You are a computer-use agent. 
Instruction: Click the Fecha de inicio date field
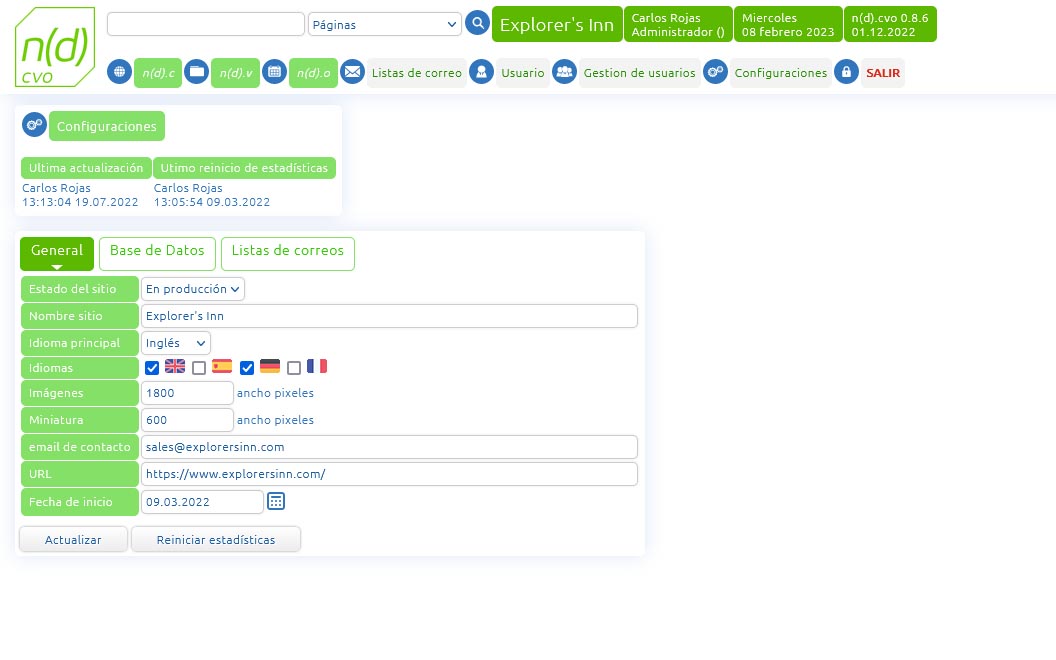[202, 502]
